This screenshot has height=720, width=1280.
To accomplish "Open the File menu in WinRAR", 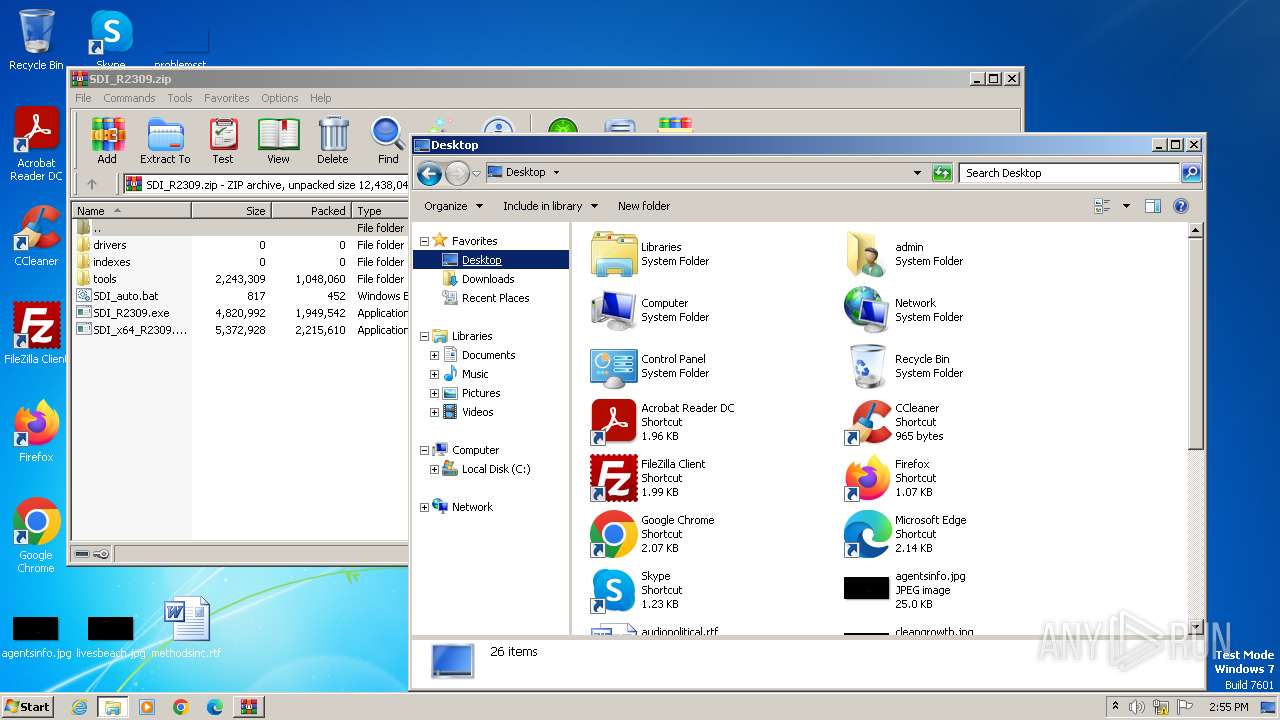I will pyautogui.click(x=83, y=98).
